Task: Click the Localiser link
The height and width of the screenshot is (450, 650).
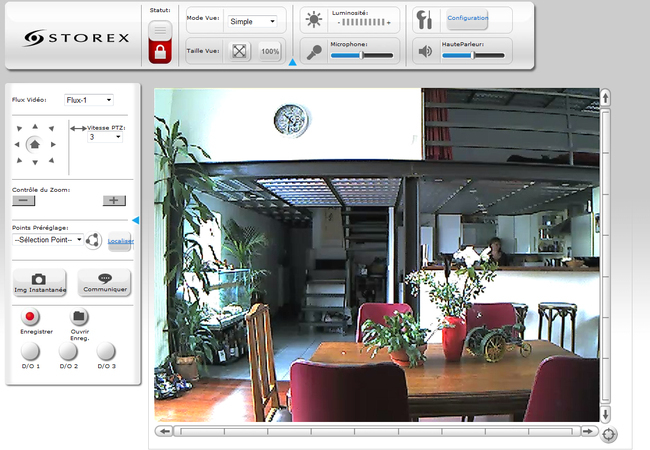Action: 121,241
